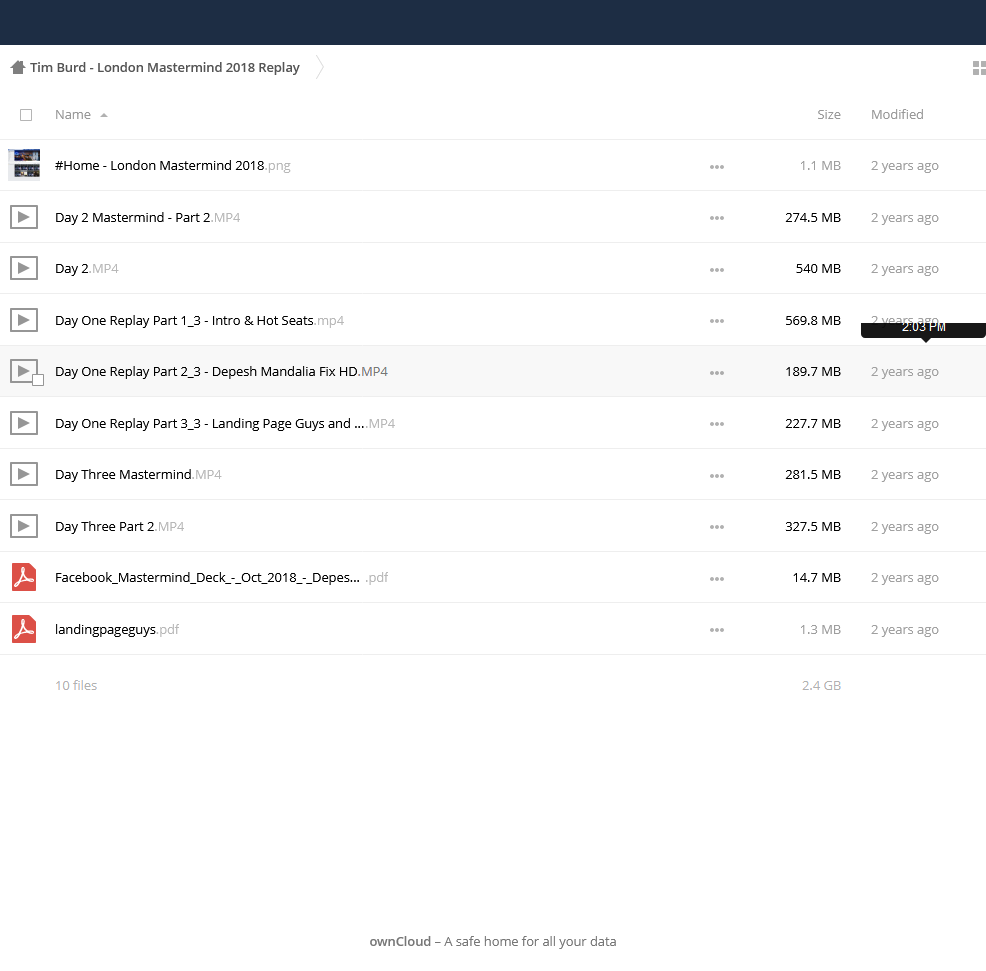Toggle the select all files checkbox
Image resolution: width=986 pixels, height=971 pixels.
tap(26, 115)
